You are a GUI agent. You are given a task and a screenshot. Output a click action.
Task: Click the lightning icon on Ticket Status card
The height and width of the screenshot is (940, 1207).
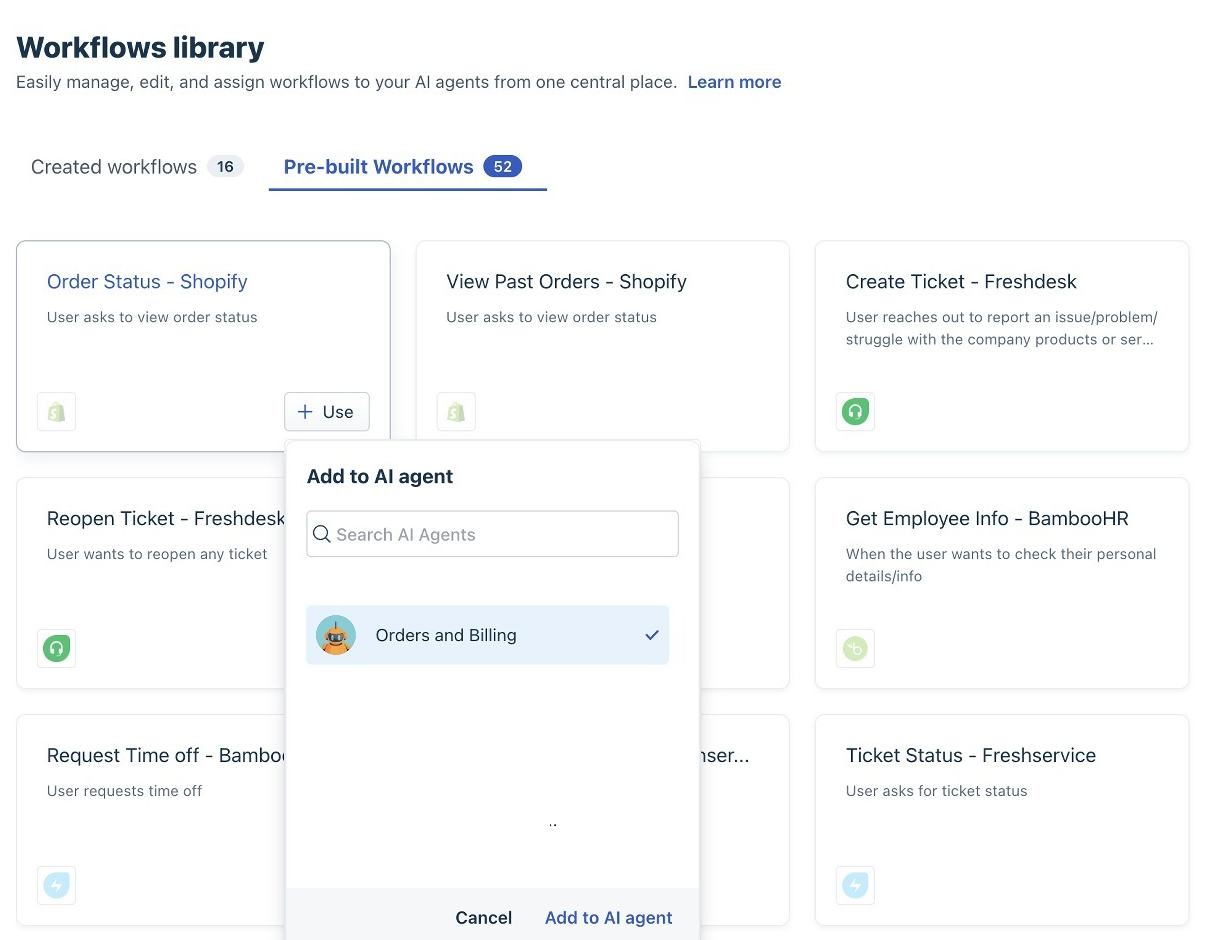pyautogui.click(x=855, y=885)
